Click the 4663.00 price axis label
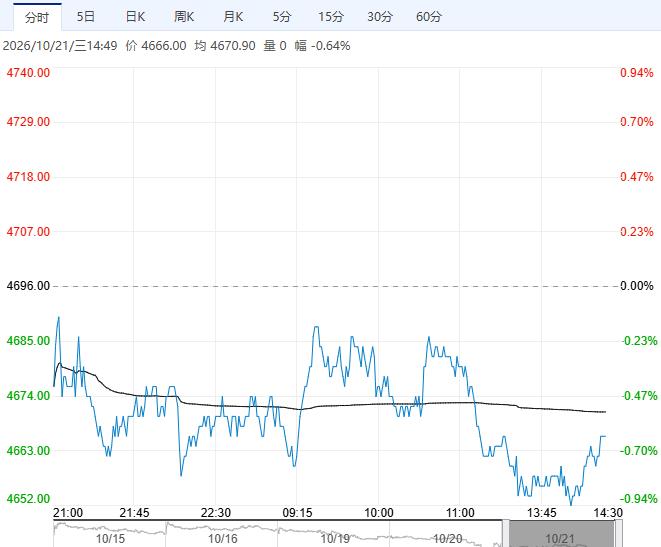The image size is (661, 547). pos(28,450)
